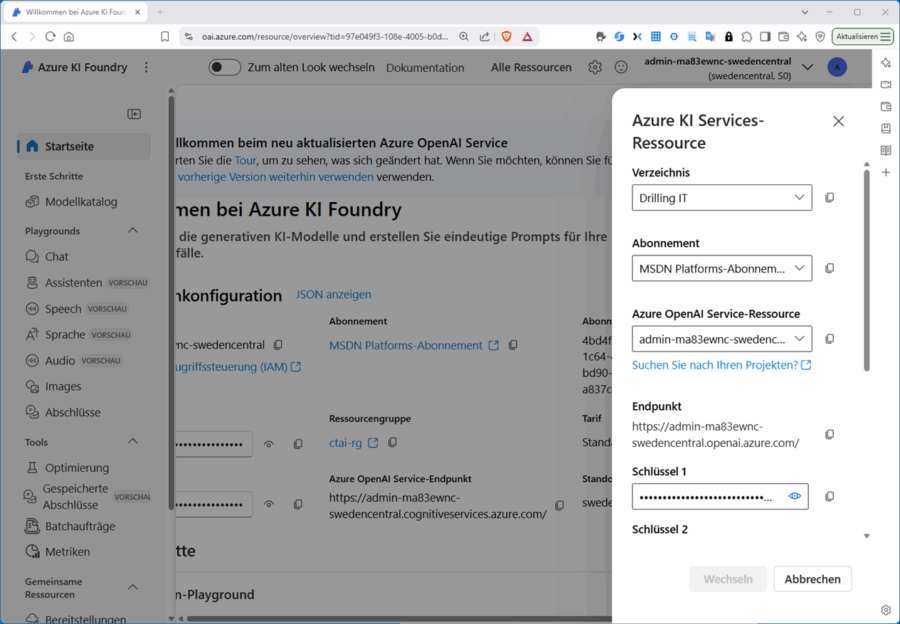Expand the resource switcher chevron in the header
The width and height of the screenshot is (900, 624).
[808, 67]
